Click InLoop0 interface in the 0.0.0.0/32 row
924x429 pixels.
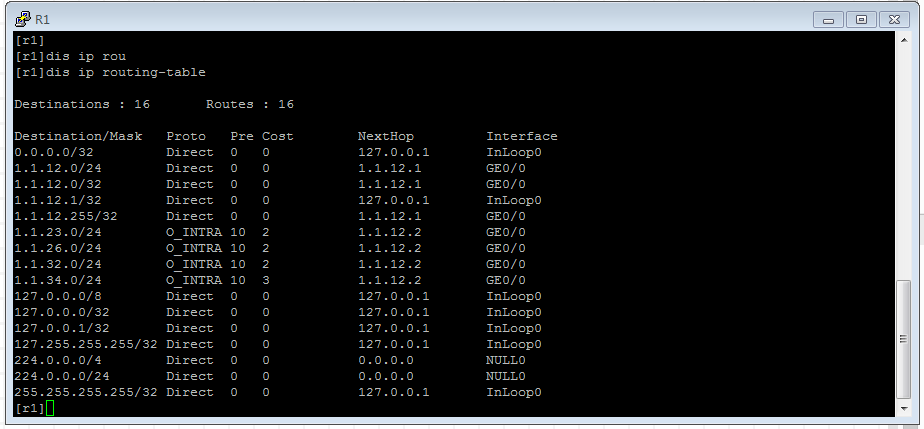click(514, 152)
